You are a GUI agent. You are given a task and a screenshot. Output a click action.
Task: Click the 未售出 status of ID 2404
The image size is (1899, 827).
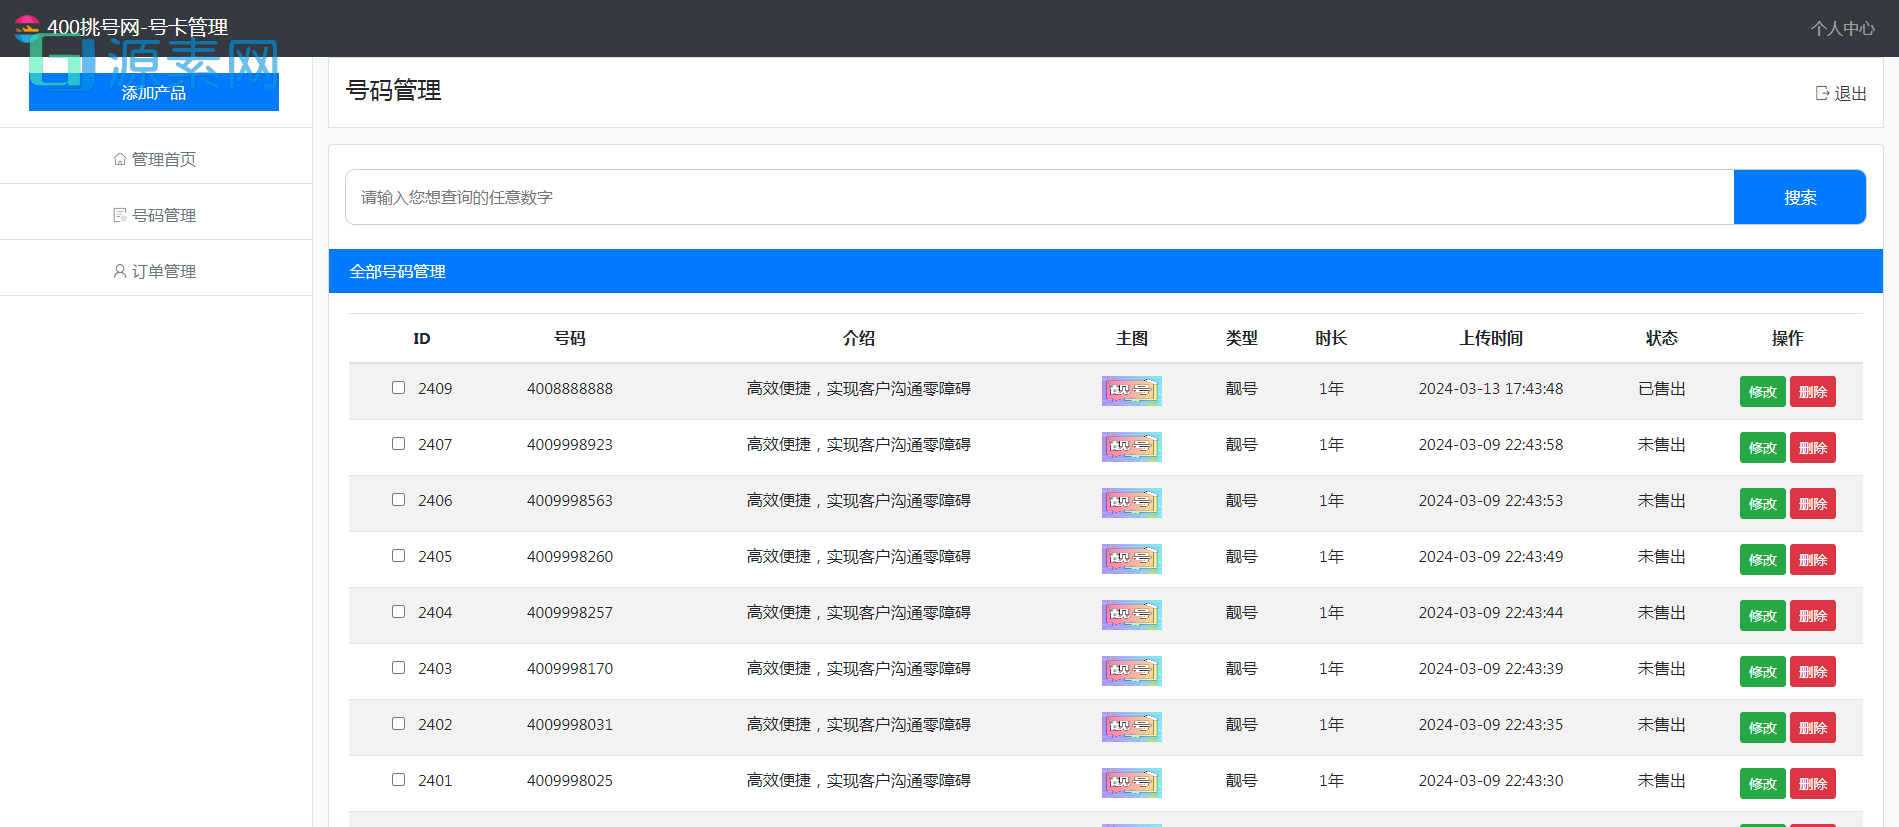[1662, 612]
